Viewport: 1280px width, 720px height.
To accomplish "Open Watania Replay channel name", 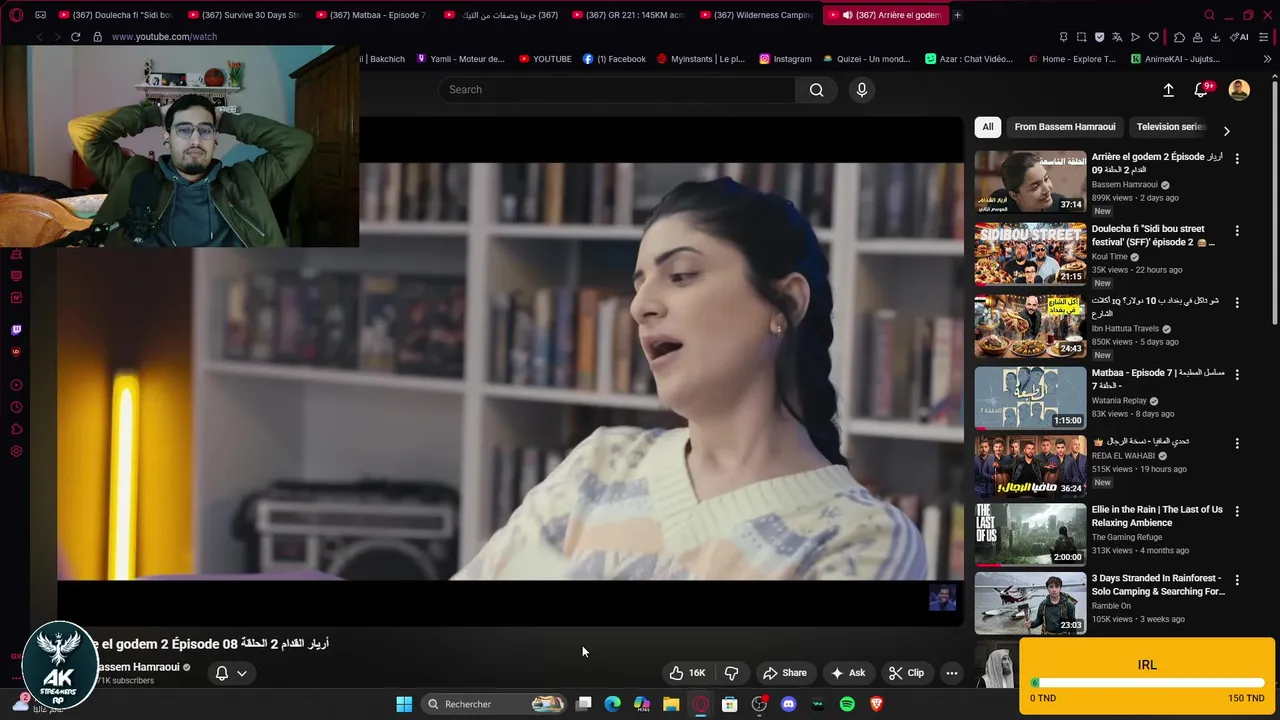I will pyautogui.click(x=1119, y=401).
